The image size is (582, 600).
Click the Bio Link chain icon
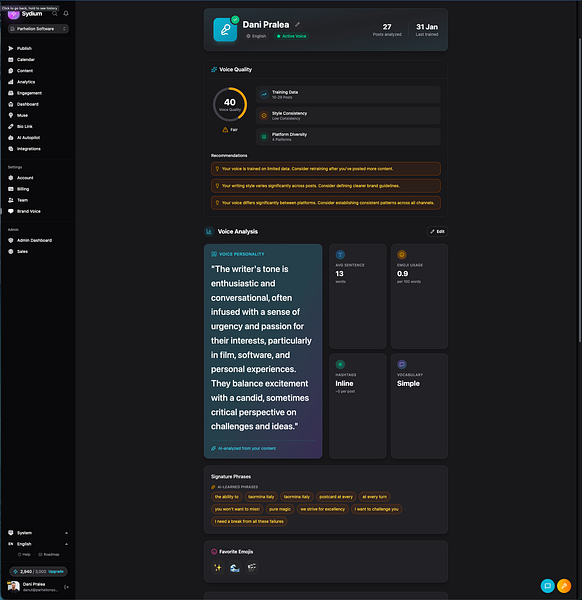pos(11,126)
